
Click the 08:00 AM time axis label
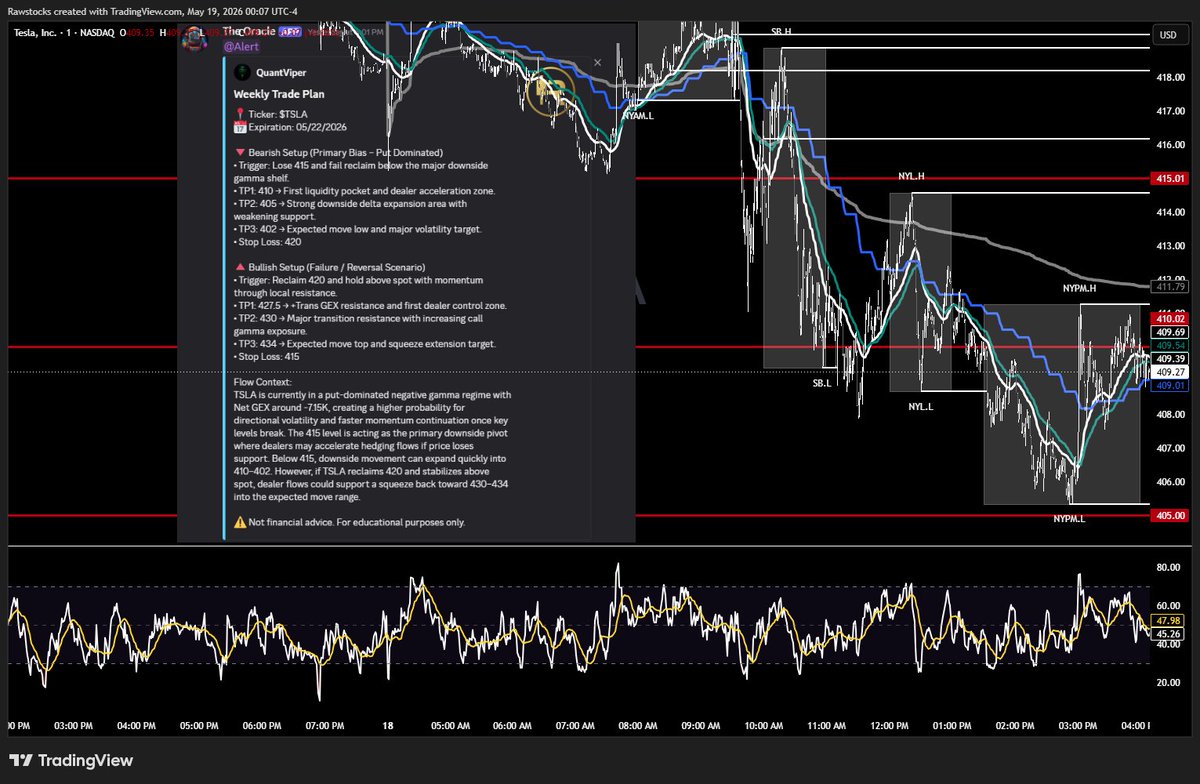coord(638,724)
